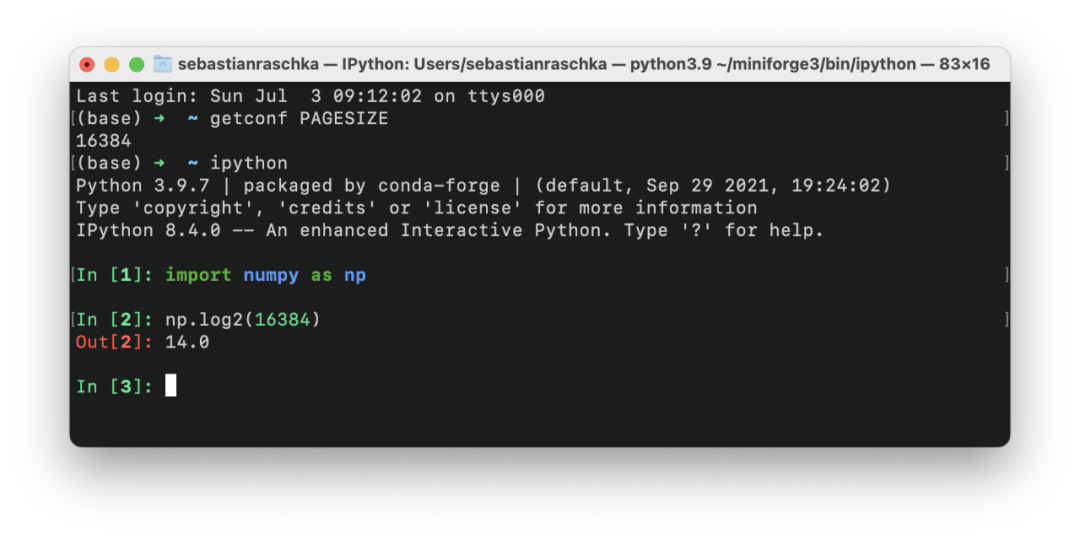The image size is (1080, 539).
Task: Click the green zoom window button
Action: click(x=136, y=65)
